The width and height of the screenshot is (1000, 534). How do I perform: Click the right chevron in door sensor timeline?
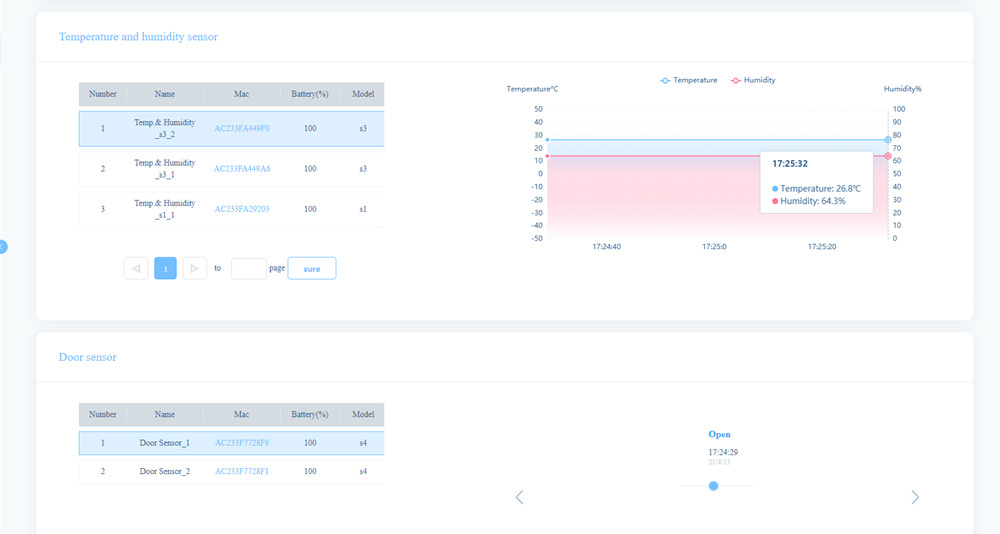[x=915, y=497]
